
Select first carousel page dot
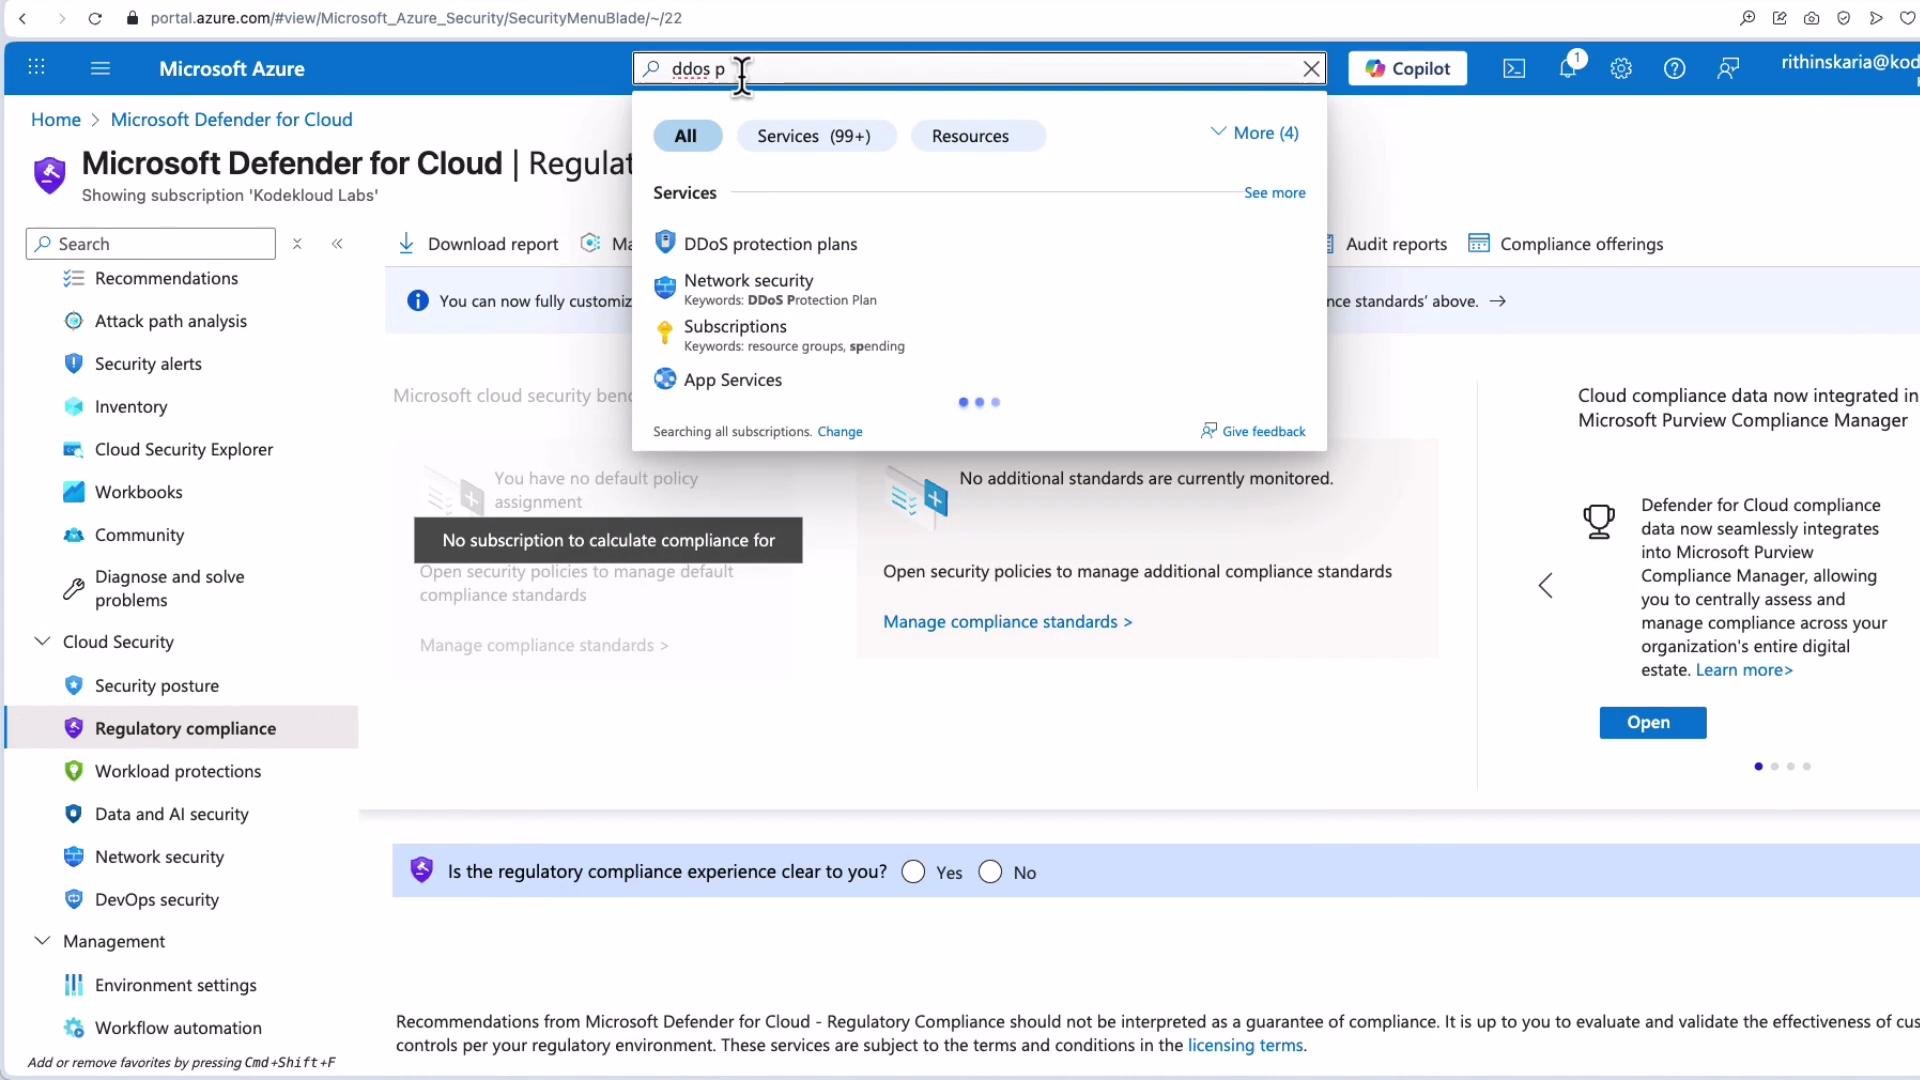click(x=1758, y=767)
